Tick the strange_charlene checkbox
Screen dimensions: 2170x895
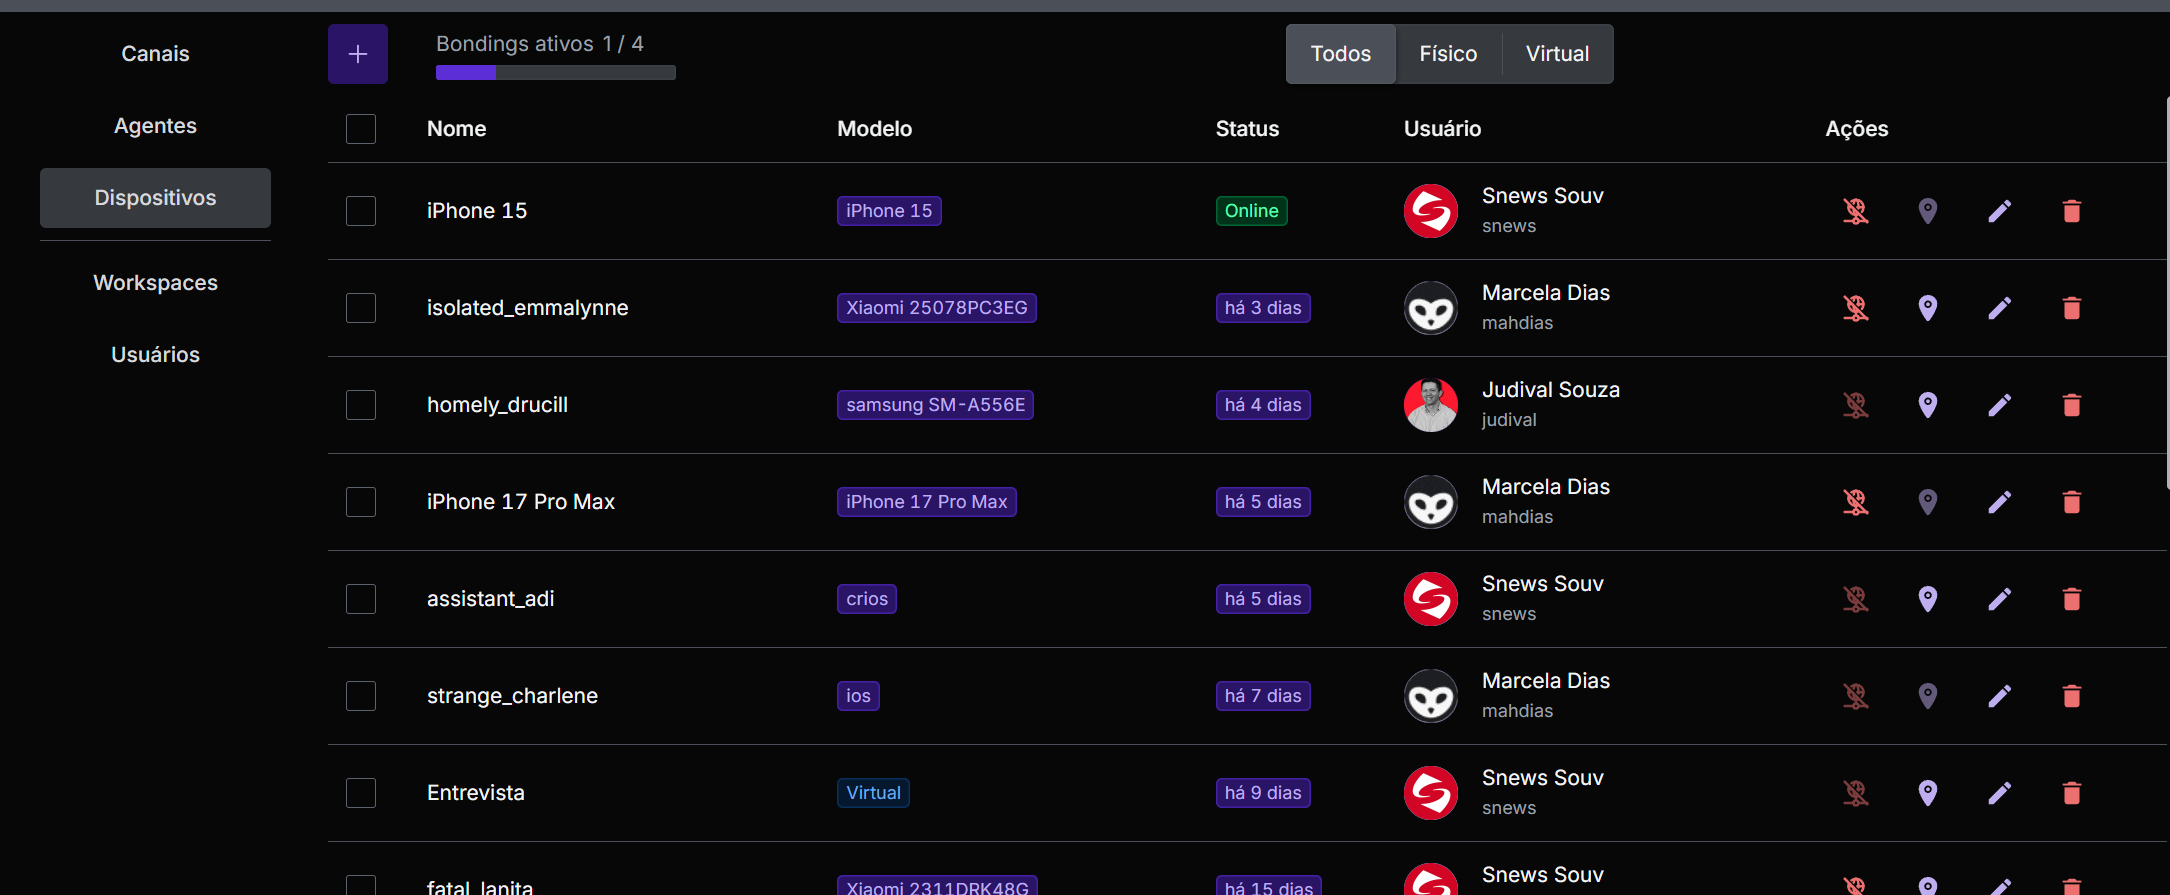tap(361, 696)
